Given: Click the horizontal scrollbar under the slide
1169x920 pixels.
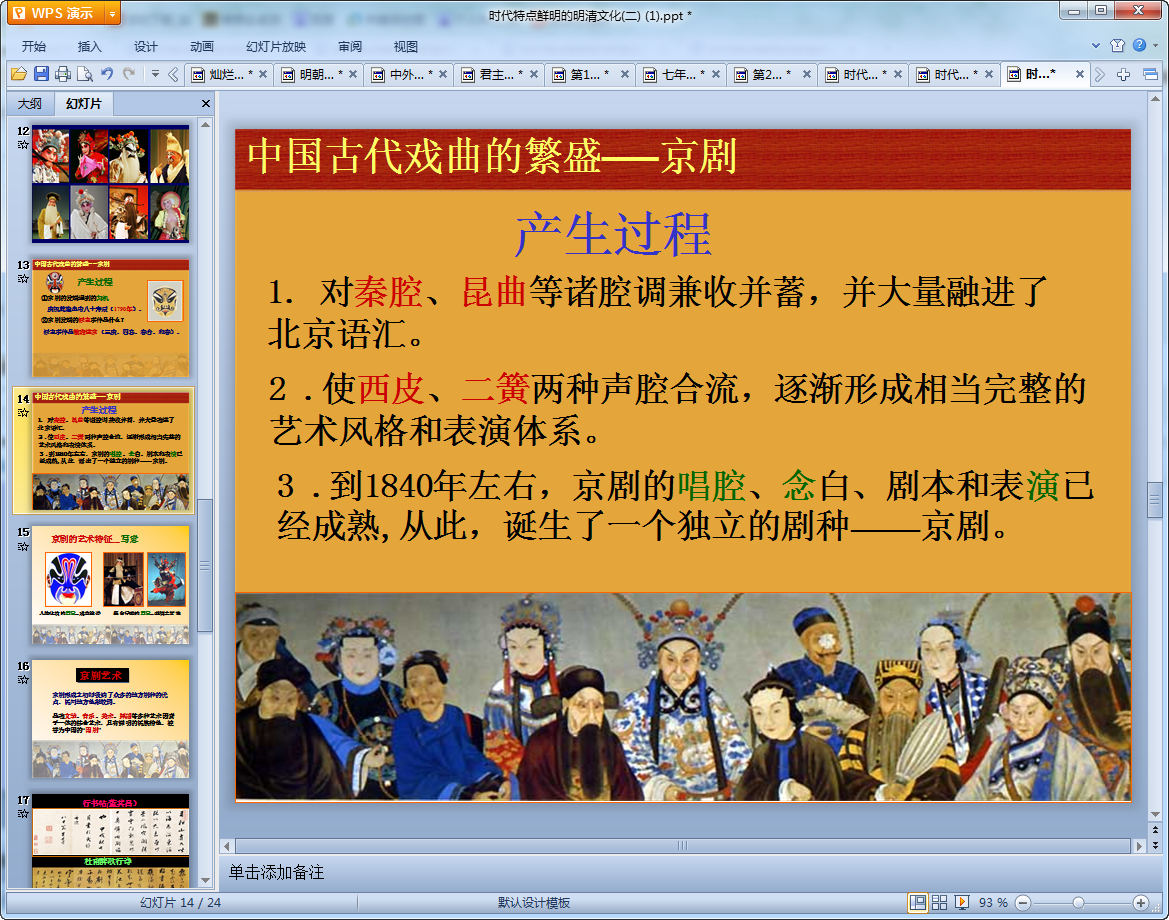Looking at the screenshot, I should coord(682,846).
